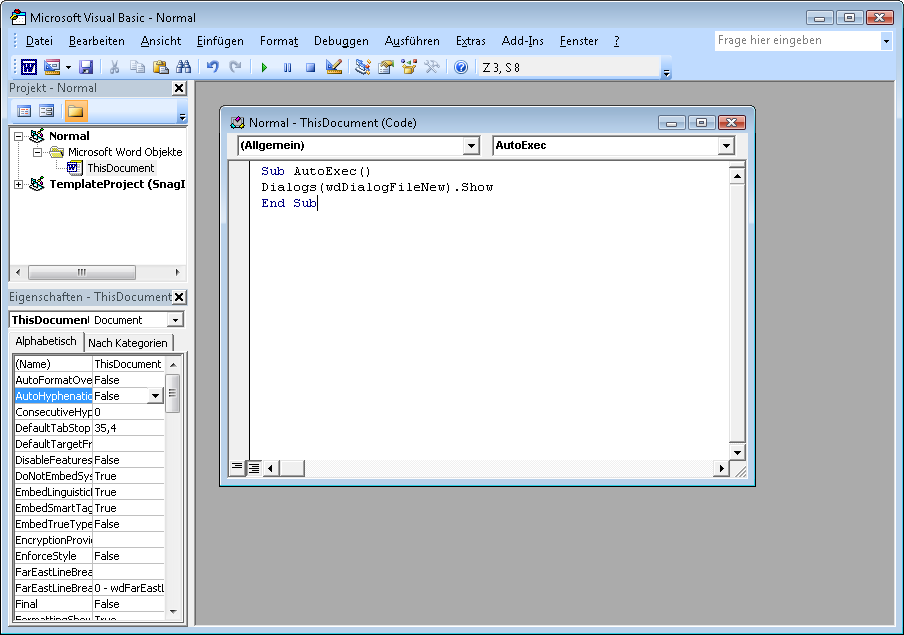Open the Debuggen menu
The image size is (904, 635).
tap(341, 41)
